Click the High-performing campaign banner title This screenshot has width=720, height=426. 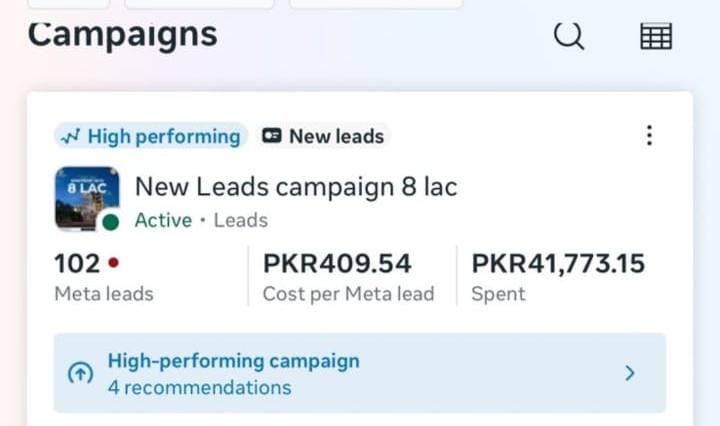tap(233, 361)
